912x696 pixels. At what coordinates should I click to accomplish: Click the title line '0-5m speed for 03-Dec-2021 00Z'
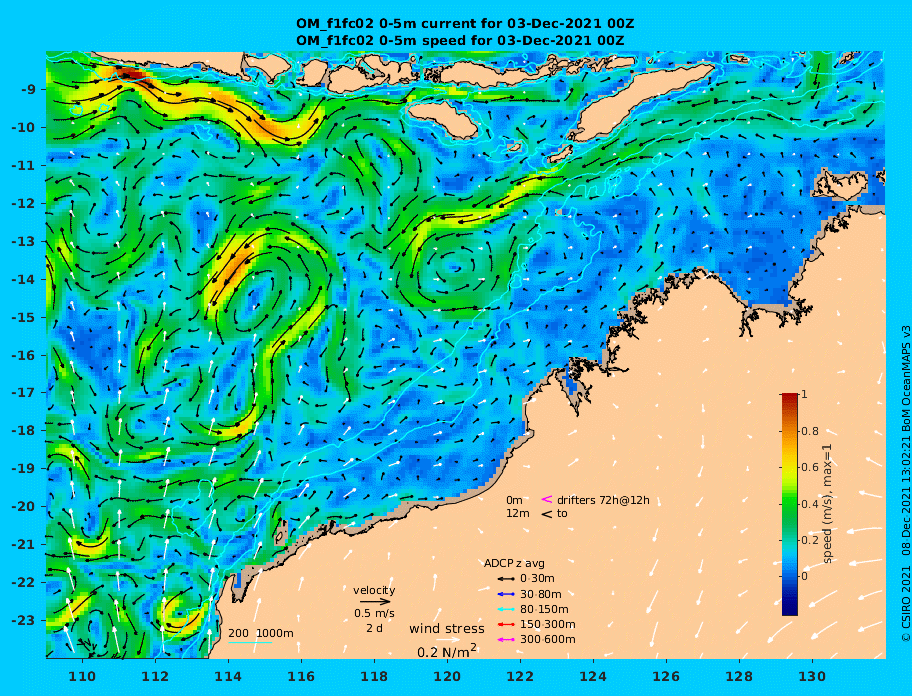click(460, 41)
